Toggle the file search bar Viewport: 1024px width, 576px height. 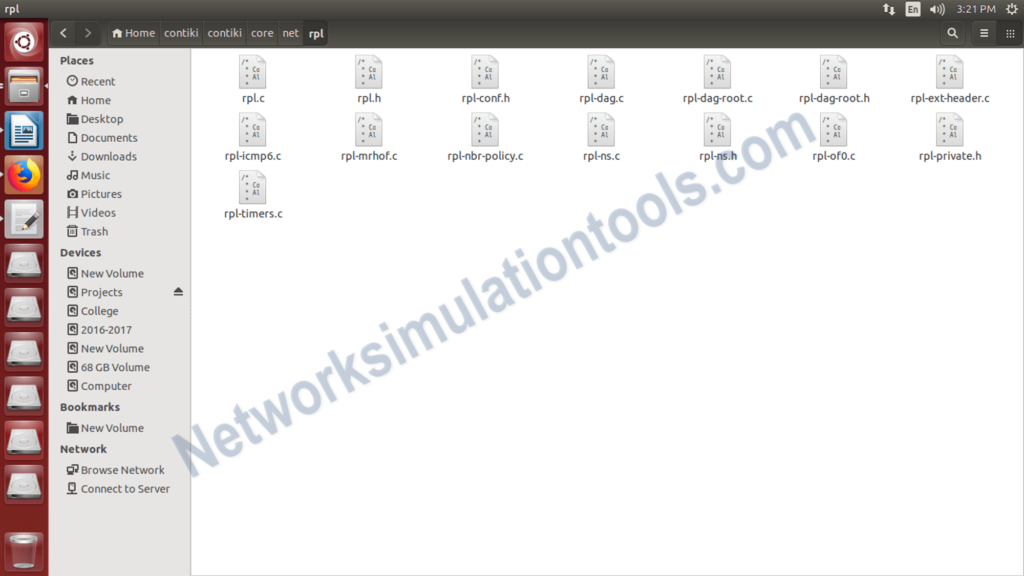(x=952, y=33)
